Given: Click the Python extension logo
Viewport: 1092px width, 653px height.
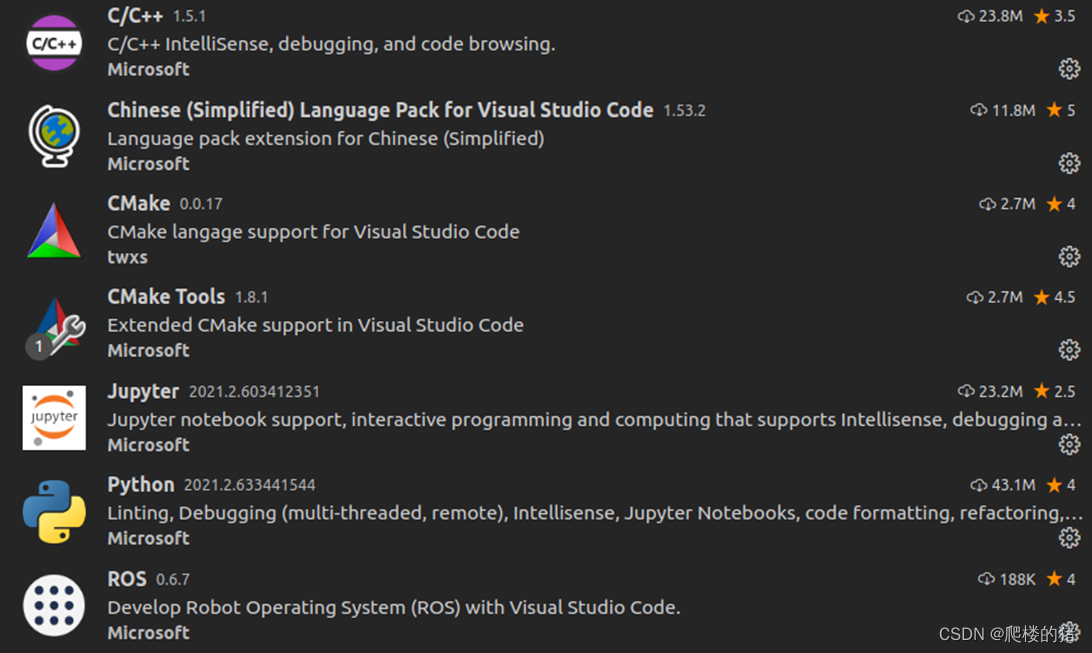Looking at the screenshot, I should [54, 511].
